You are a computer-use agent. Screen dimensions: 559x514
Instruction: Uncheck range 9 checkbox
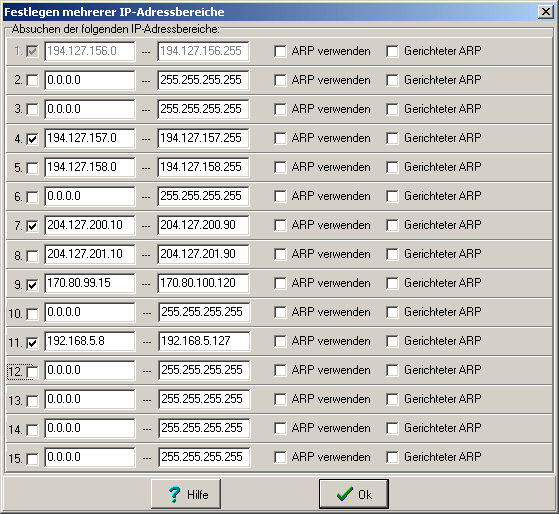point(32,284)
